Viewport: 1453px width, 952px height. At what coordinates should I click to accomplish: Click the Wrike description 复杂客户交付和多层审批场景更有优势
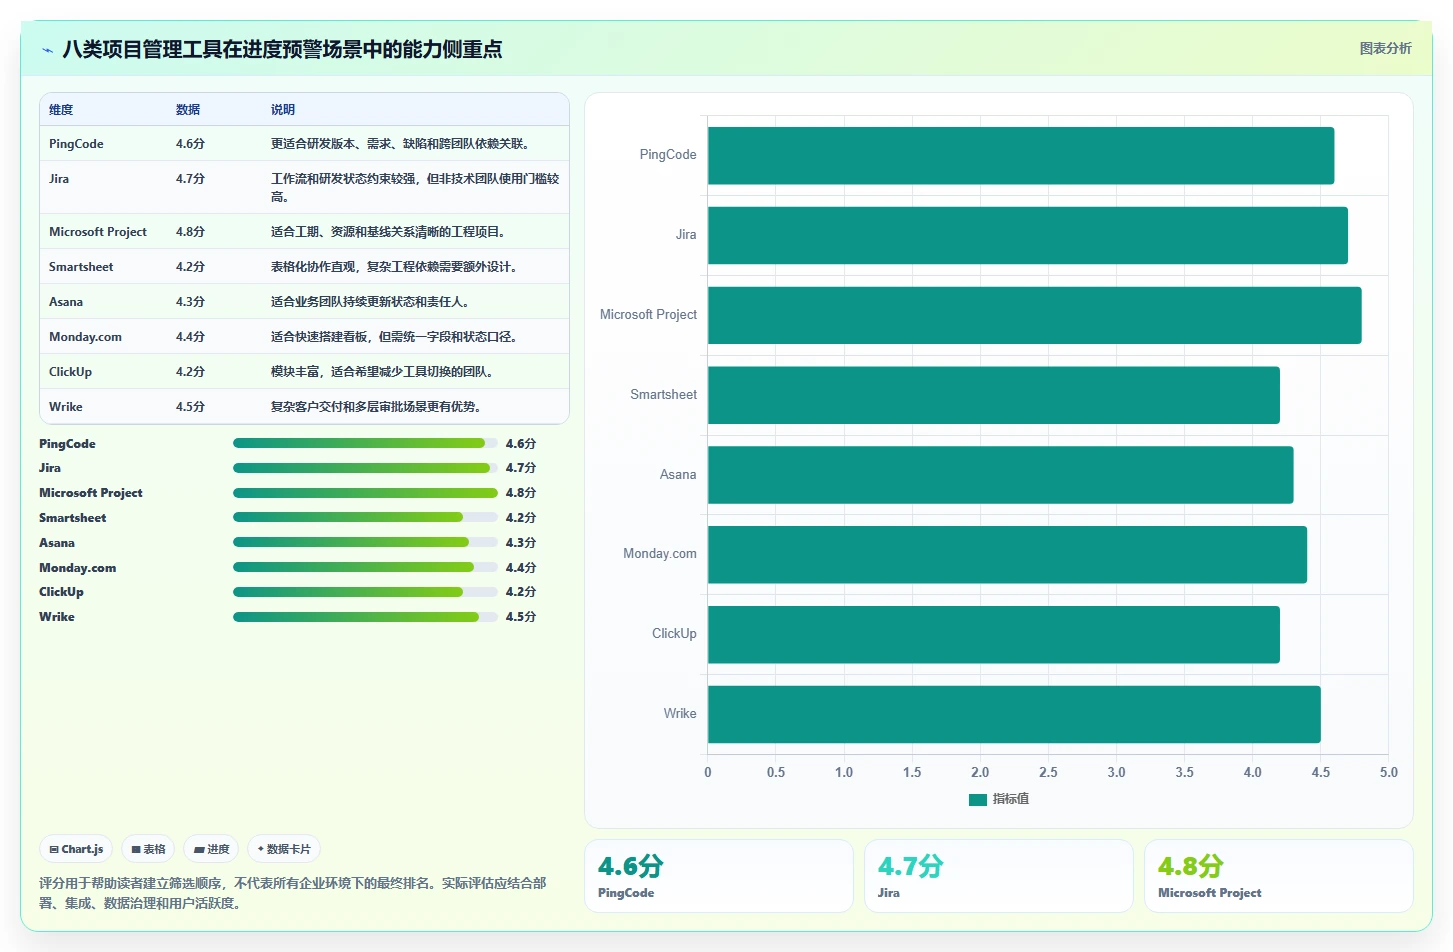tap(379, 407)
